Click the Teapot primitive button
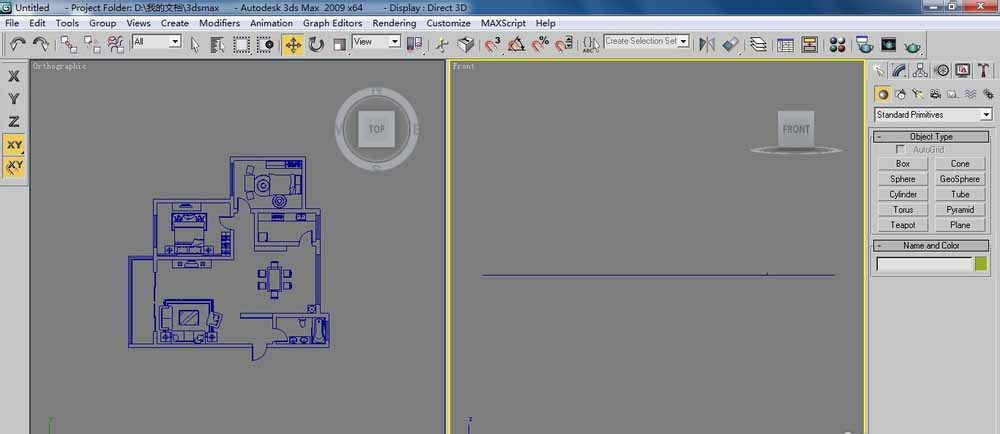The image size is (1000, 434). click(x=902, y=225)
